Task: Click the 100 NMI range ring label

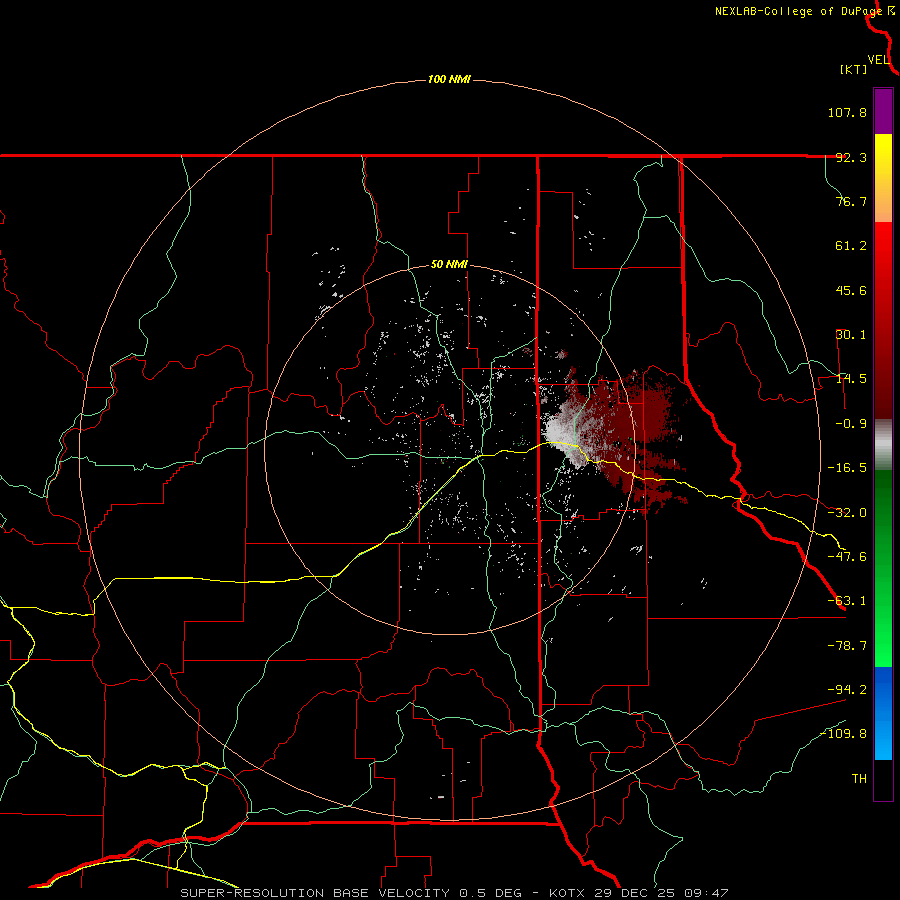Action: (449, 79)
